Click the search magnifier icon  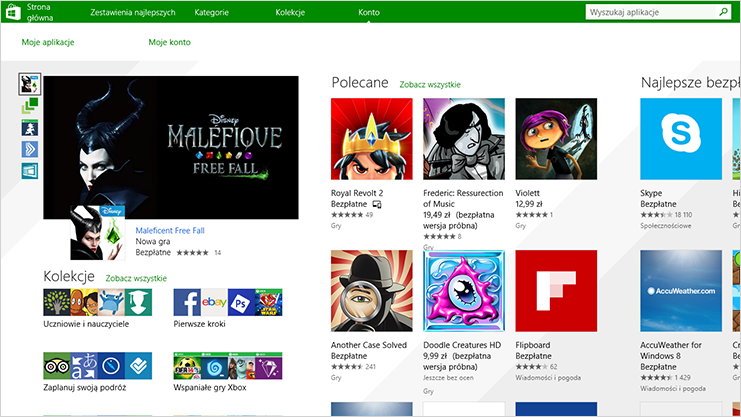pyautogui.click(x=724, y=12)
